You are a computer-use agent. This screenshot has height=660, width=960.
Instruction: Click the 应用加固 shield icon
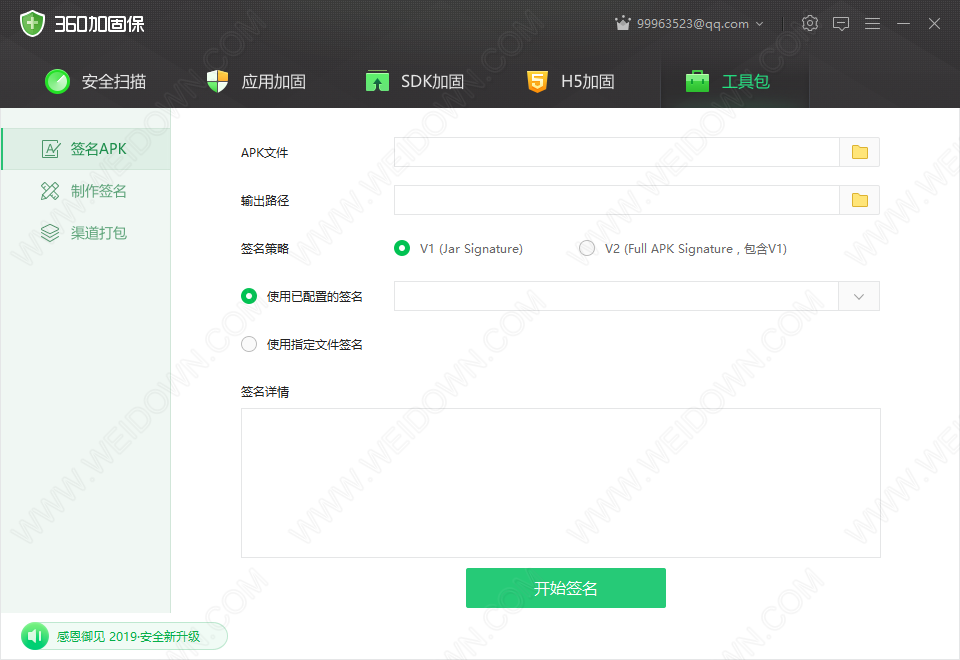[x=217, y=81]
